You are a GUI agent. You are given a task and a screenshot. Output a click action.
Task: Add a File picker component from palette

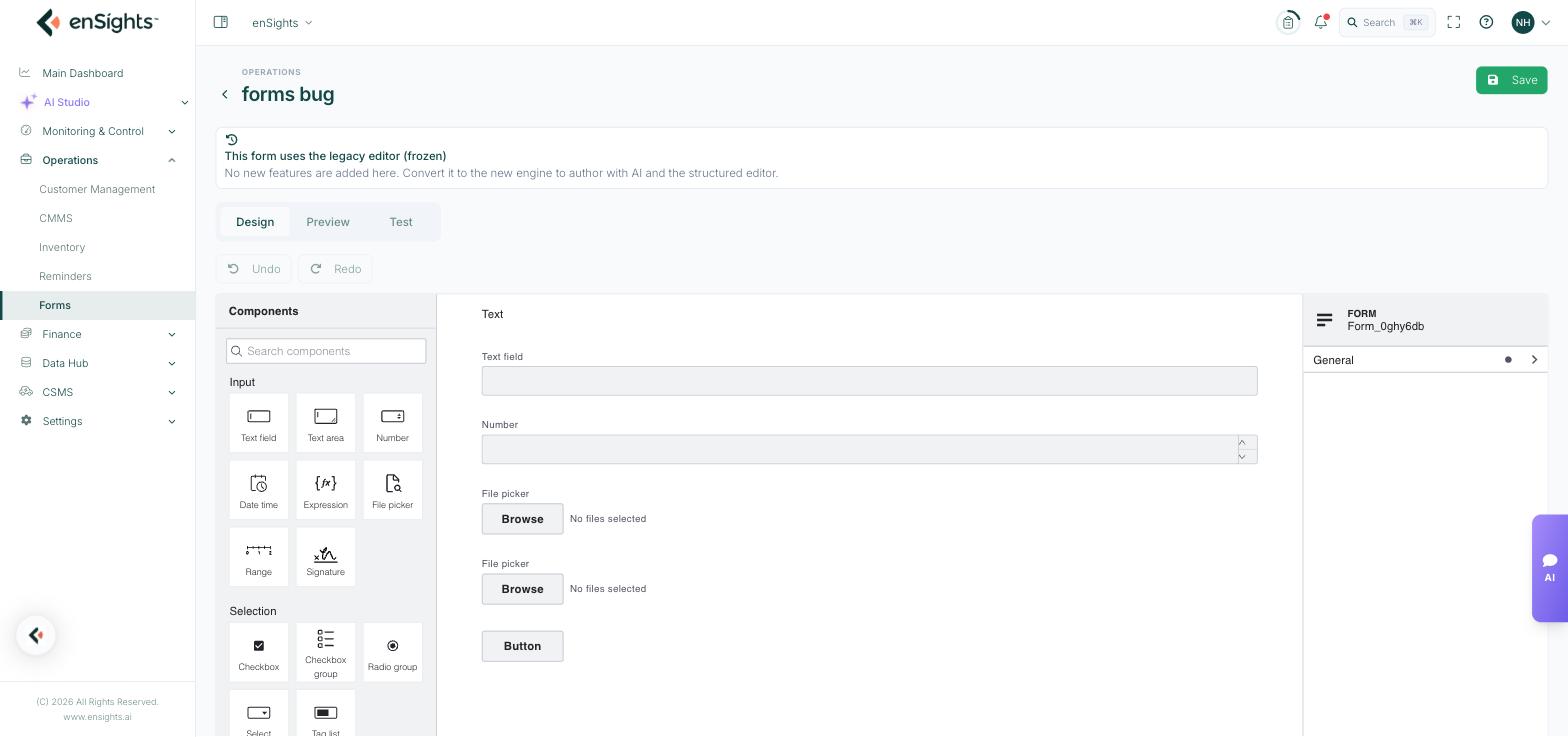coord(393,490)
